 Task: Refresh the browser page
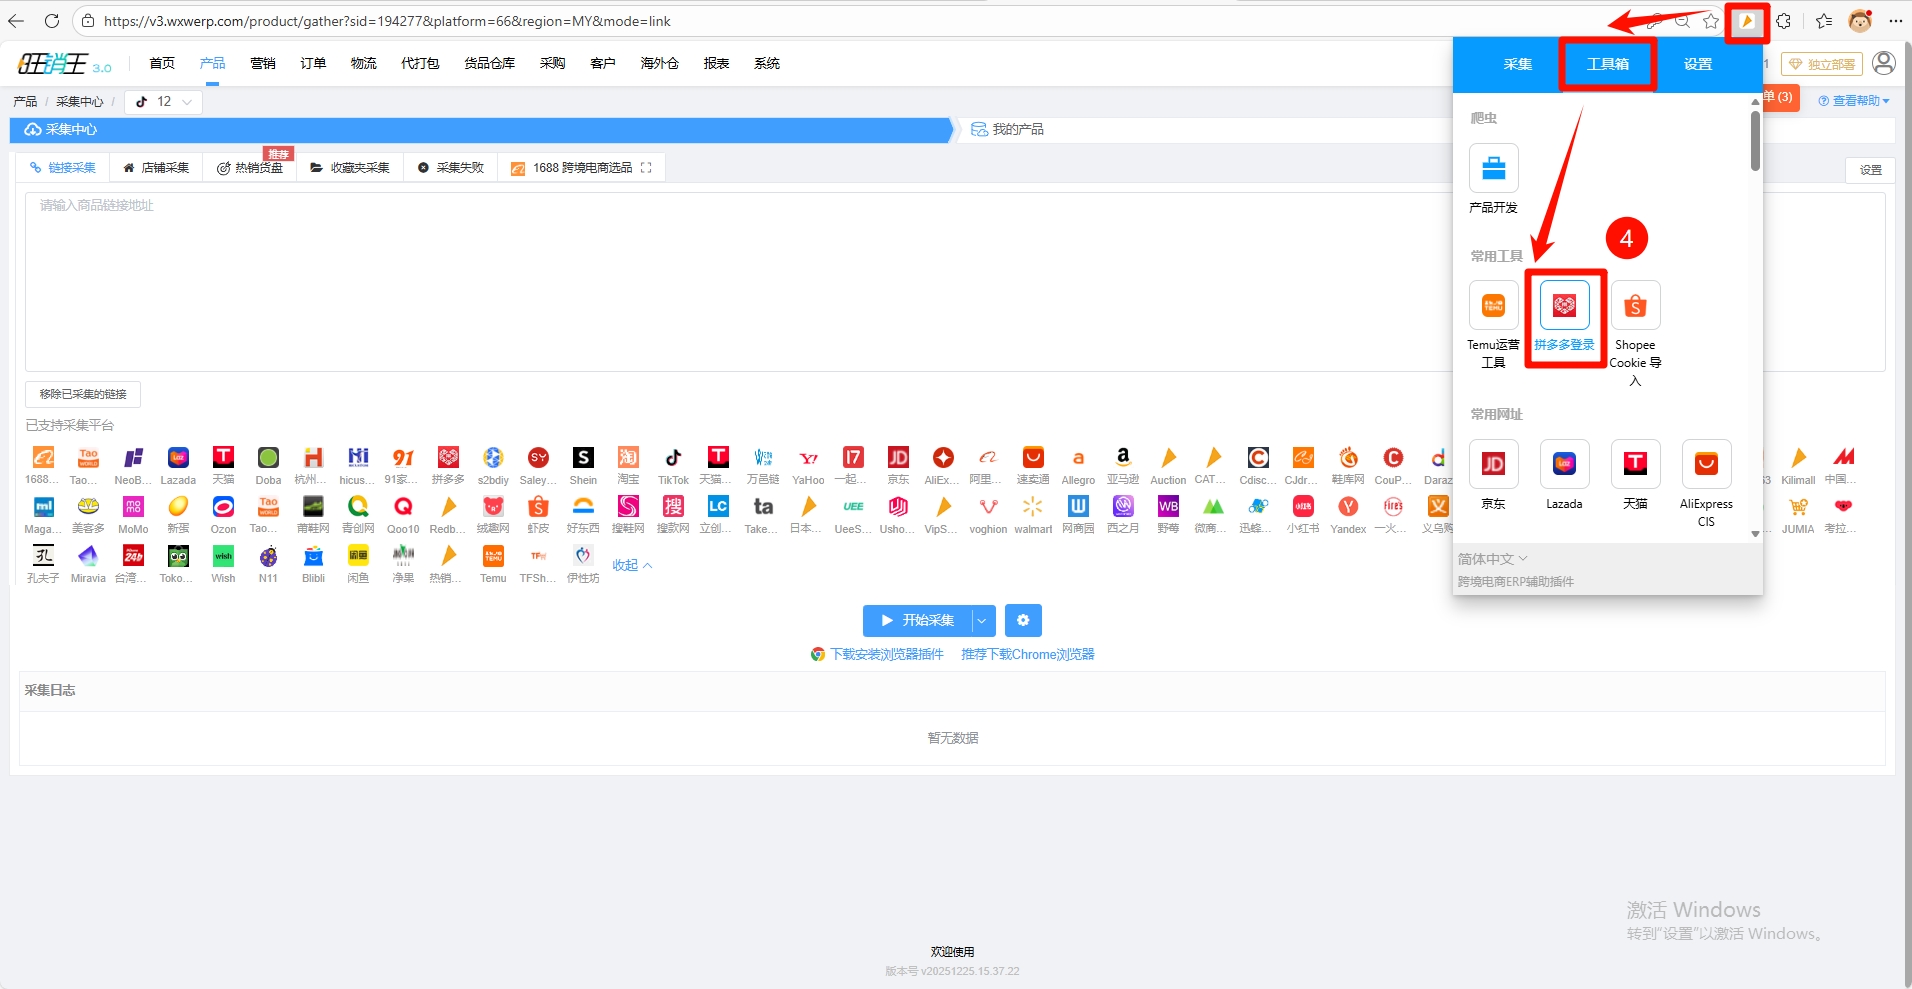pyautogui.click(x=52, y=21)
